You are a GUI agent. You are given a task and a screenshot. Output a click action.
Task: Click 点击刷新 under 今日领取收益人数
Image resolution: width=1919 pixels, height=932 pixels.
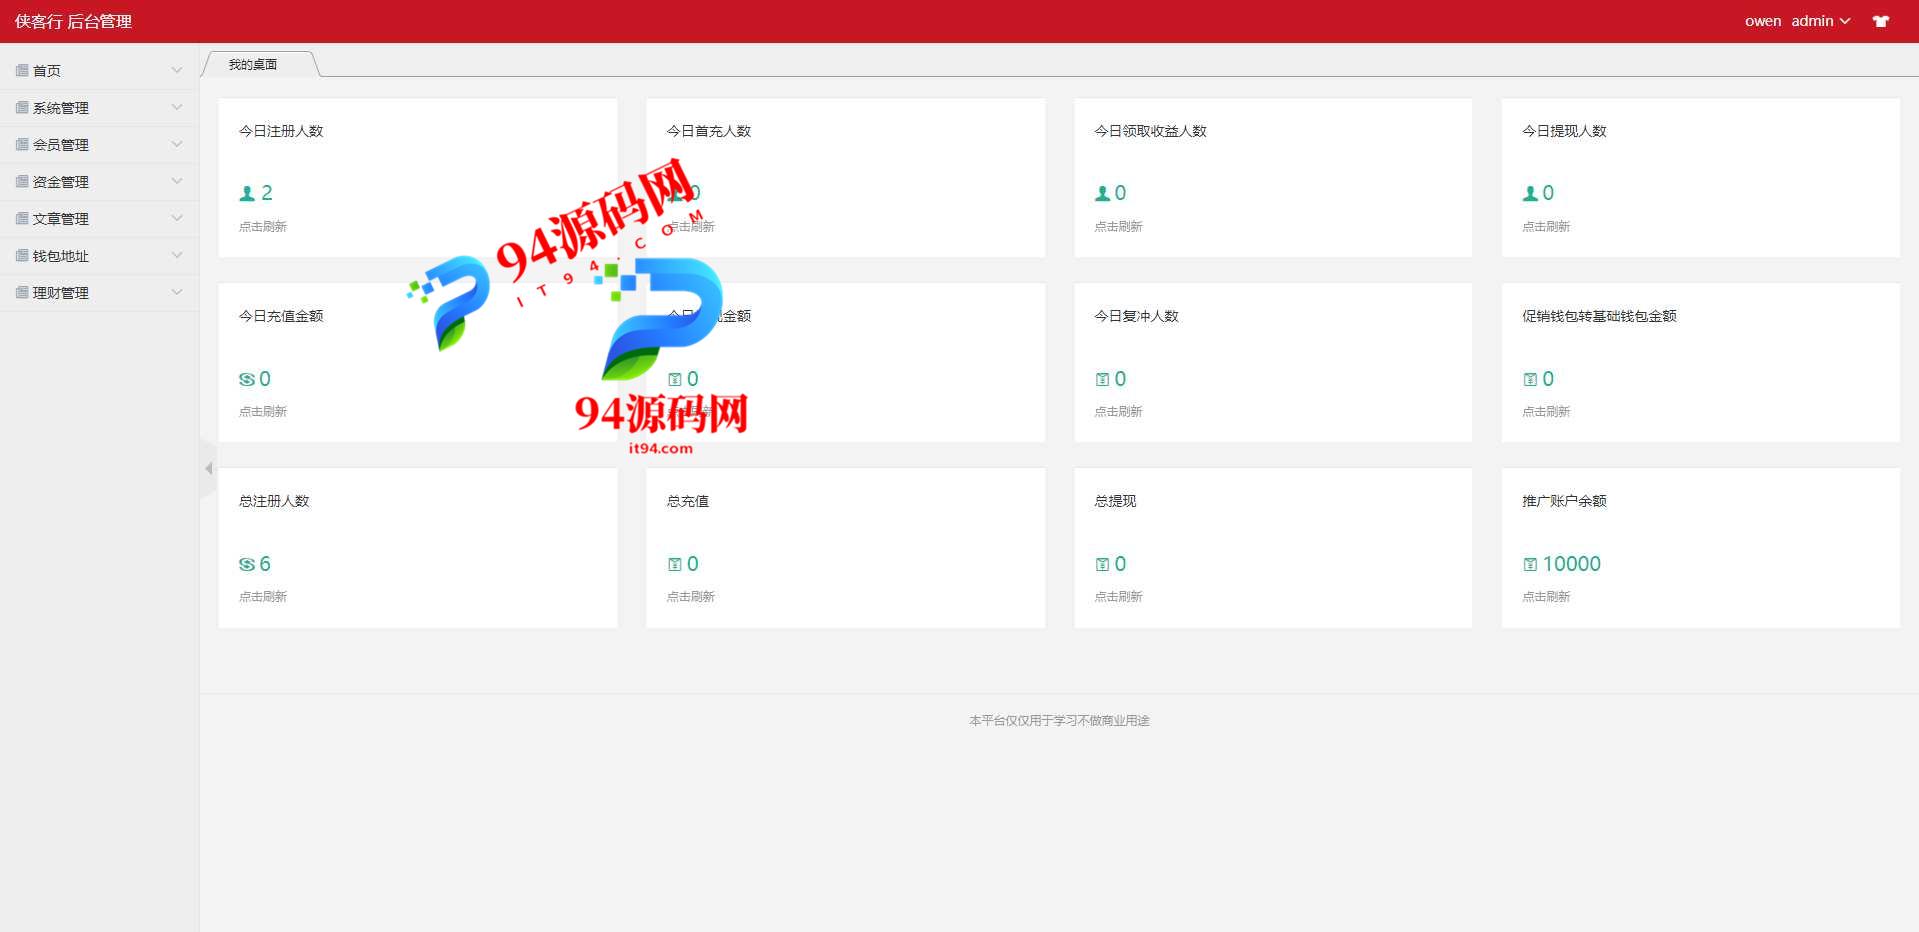tap(1118, 227)
